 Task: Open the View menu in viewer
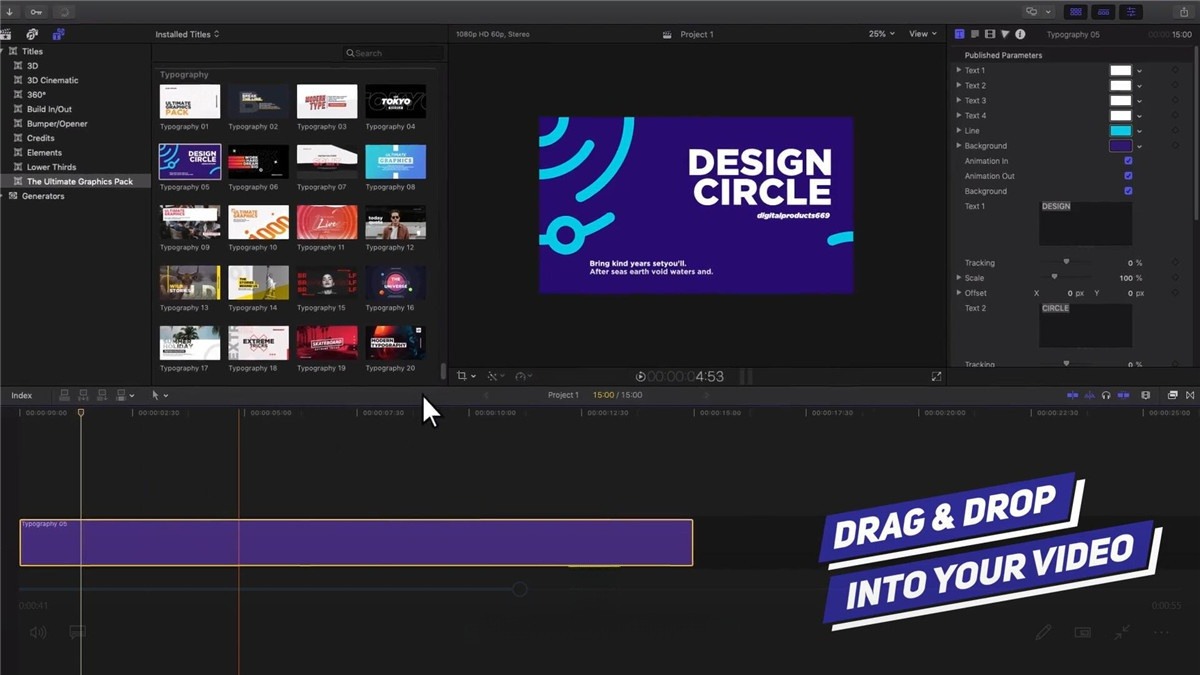[922, 34]
